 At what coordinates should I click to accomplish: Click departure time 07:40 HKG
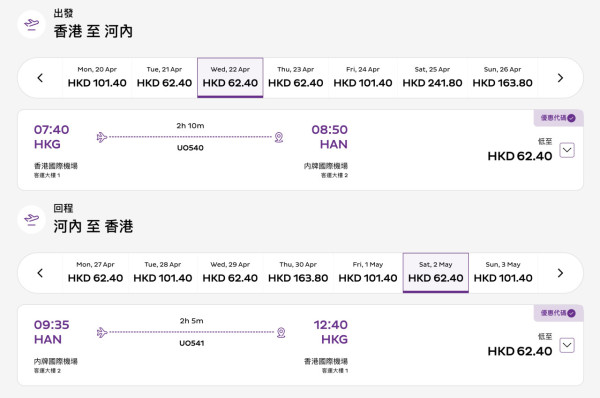(x=51, y=137)
